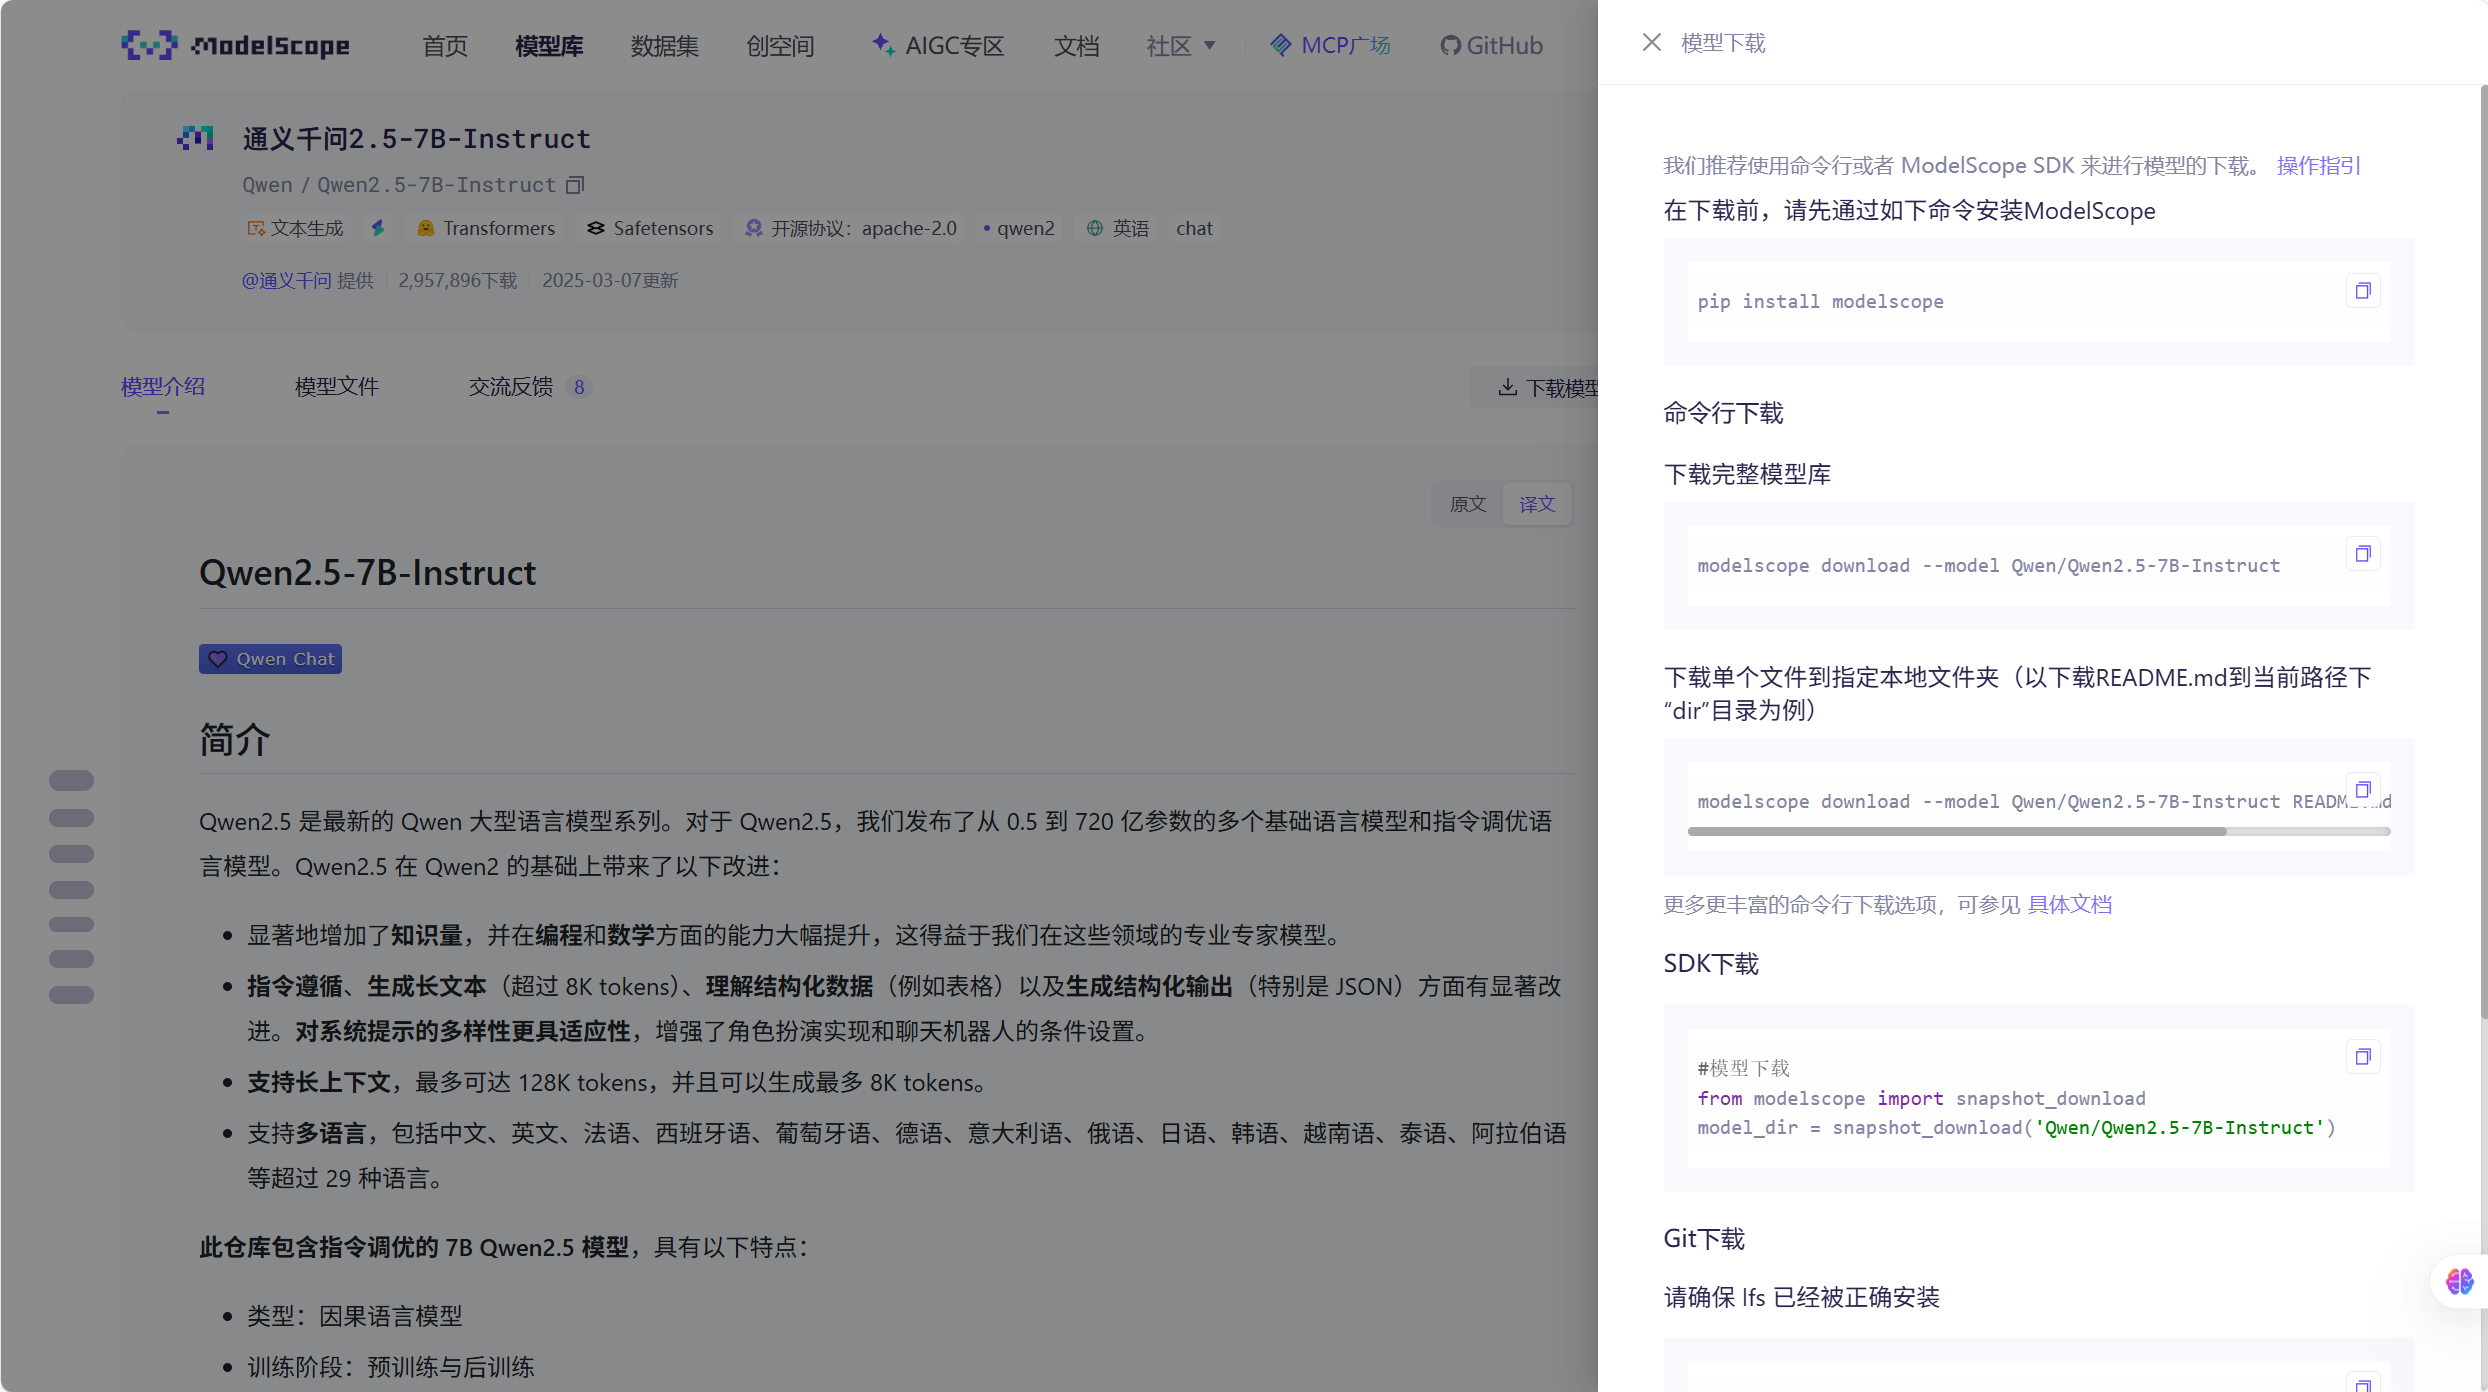Screen dimensions: 2488x1392
Task: Click the last outline marker in left sidebar
Action: point(71,995)
